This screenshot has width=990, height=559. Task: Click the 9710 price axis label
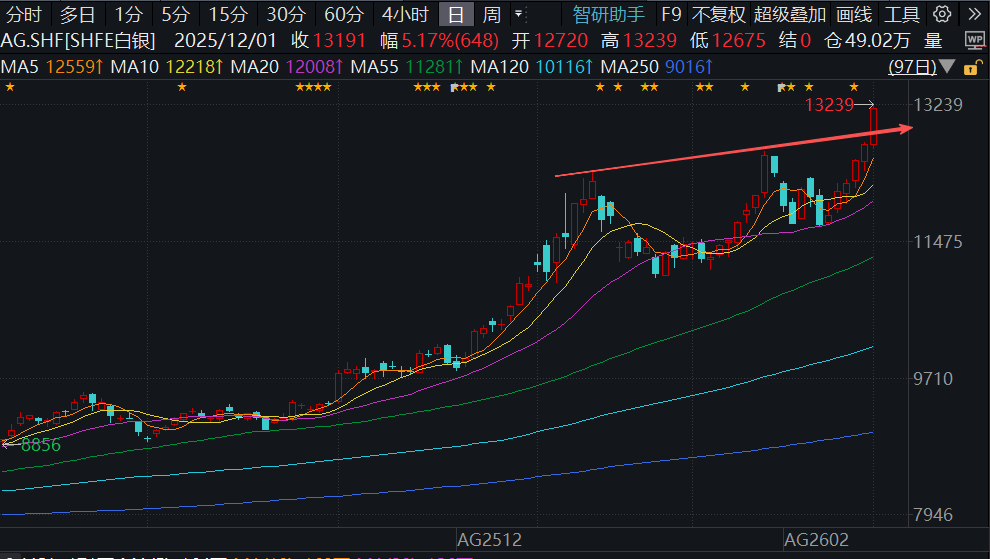pyautogui.click(x=933, y=379)
